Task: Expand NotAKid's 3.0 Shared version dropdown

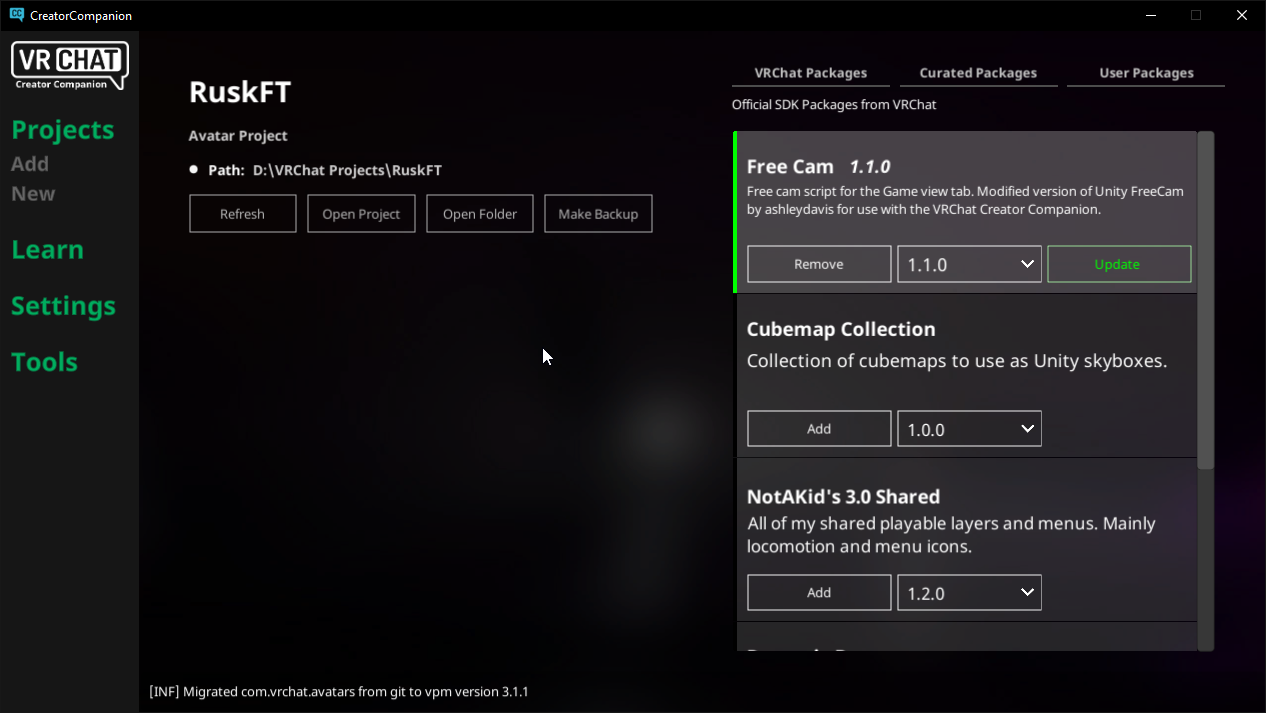Action: (969, 592)
